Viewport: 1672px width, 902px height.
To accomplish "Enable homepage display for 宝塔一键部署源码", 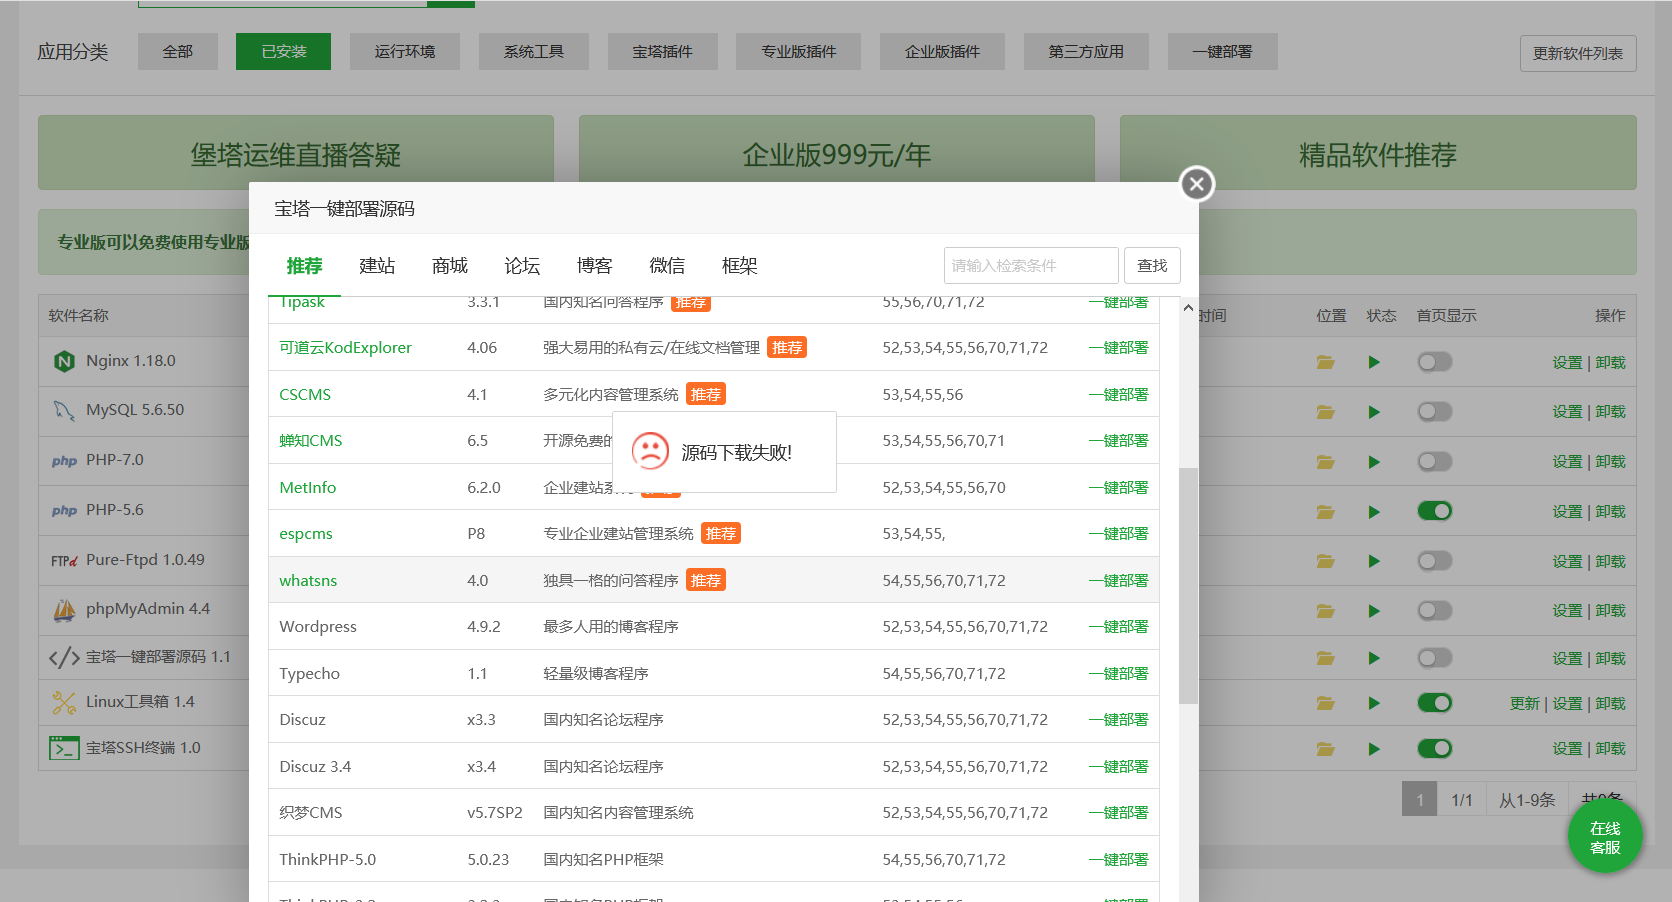I will (1435, 658).
